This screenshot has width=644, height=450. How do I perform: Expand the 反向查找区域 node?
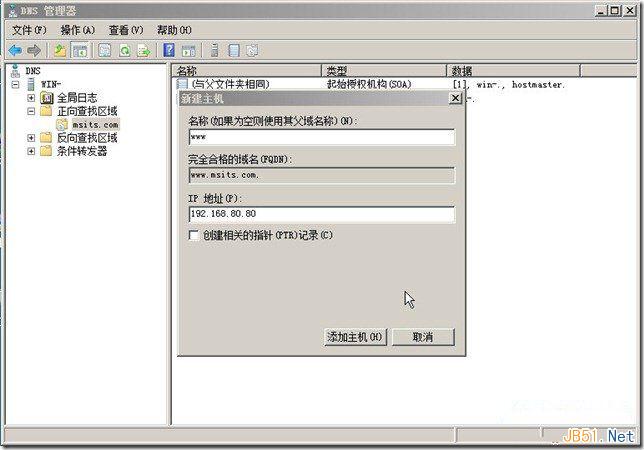click(31, 138)
